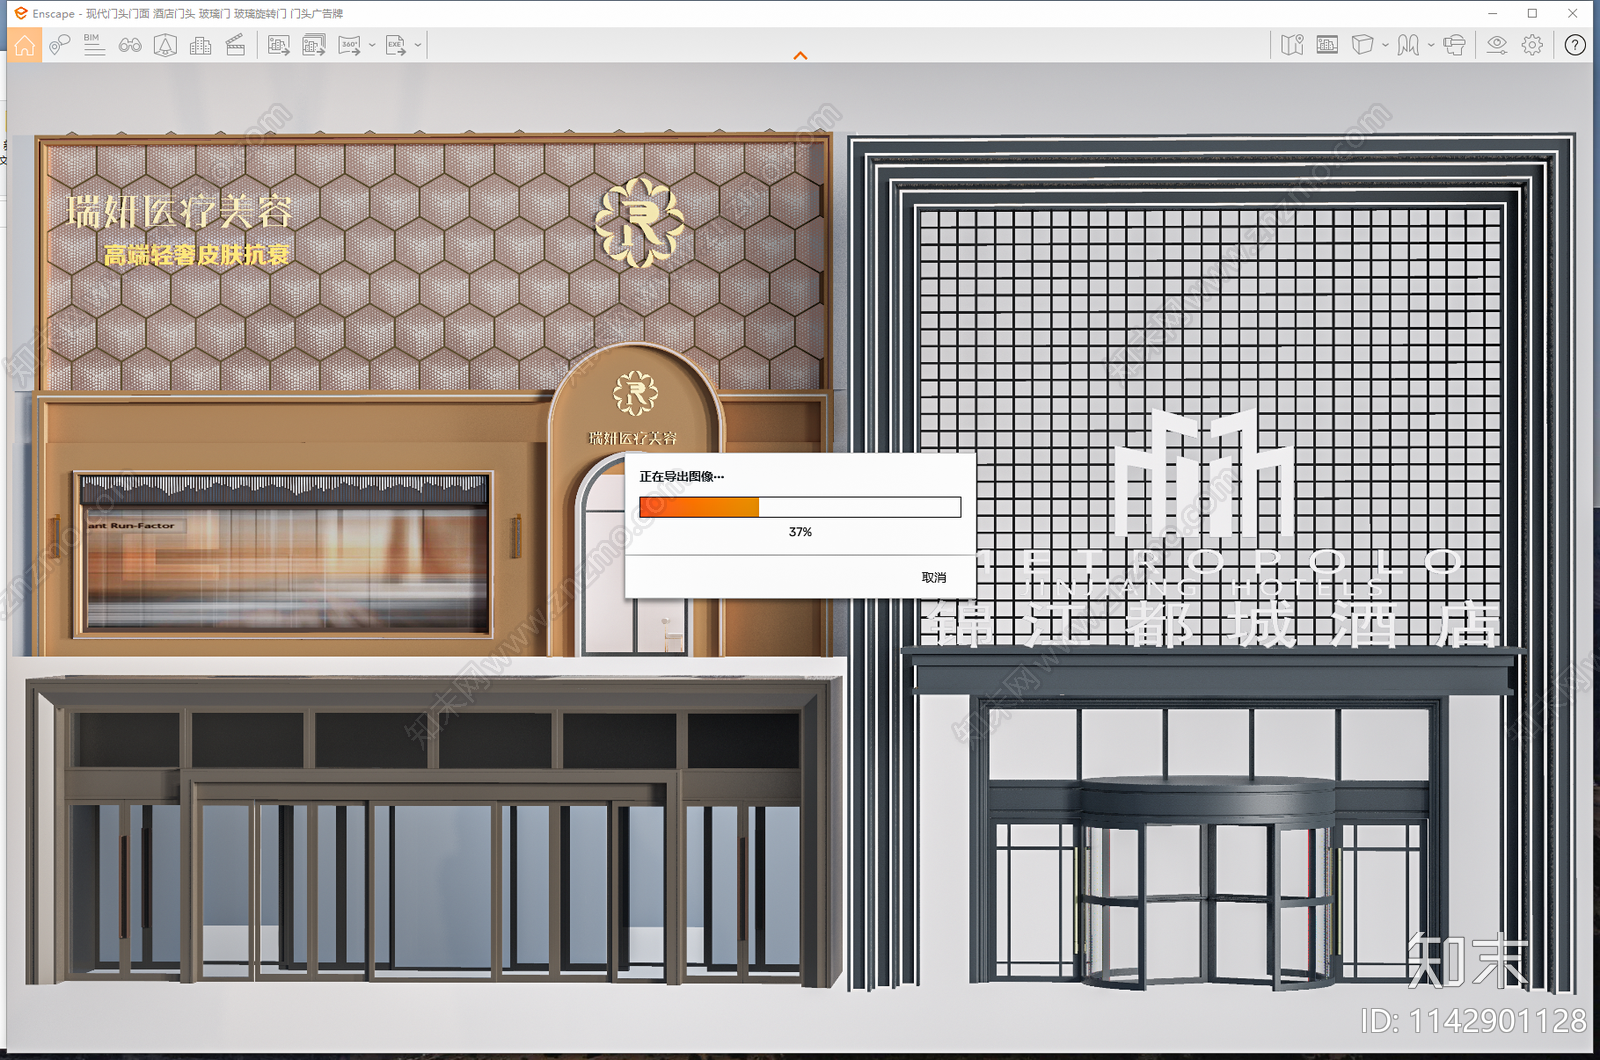
Task: Toggle the VR headset icon
Action: coord(1455,45)
